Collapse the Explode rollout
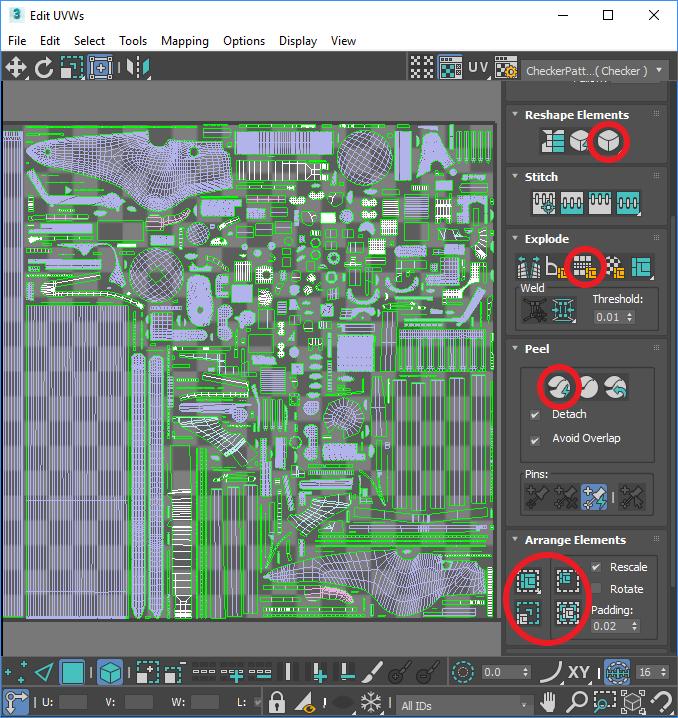This screenshot has width=678, height=718. coord(515,239)
